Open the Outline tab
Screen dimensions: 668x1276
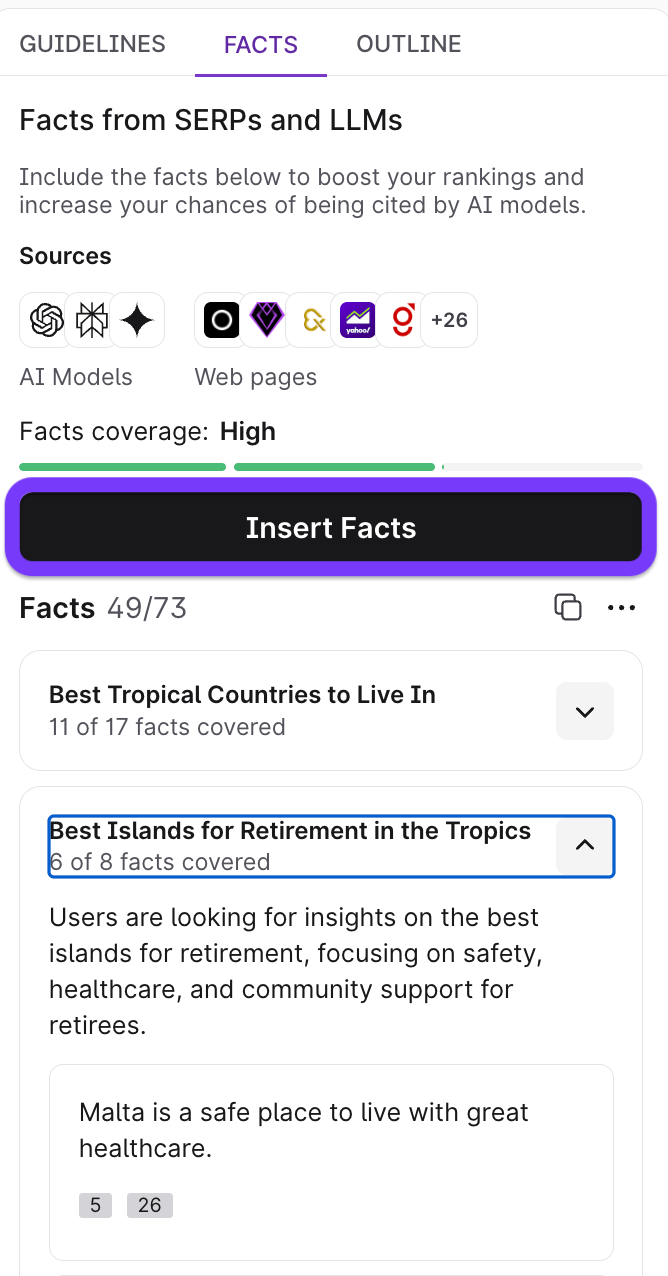(x=409, y=44)
